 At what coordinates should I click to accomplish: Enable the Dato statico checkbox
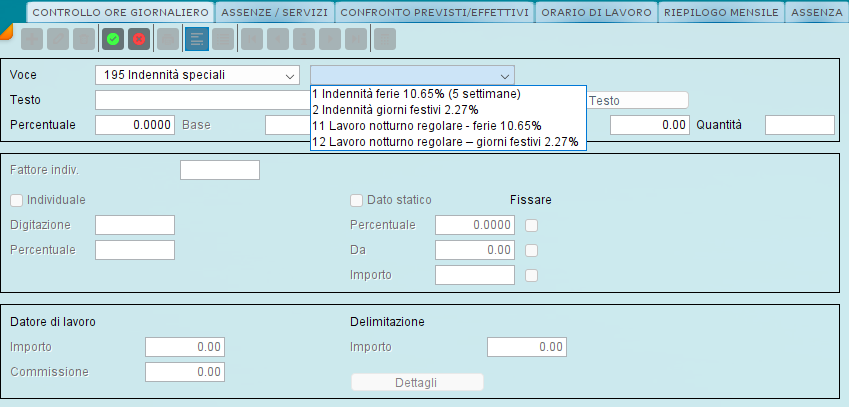[356, 200]
